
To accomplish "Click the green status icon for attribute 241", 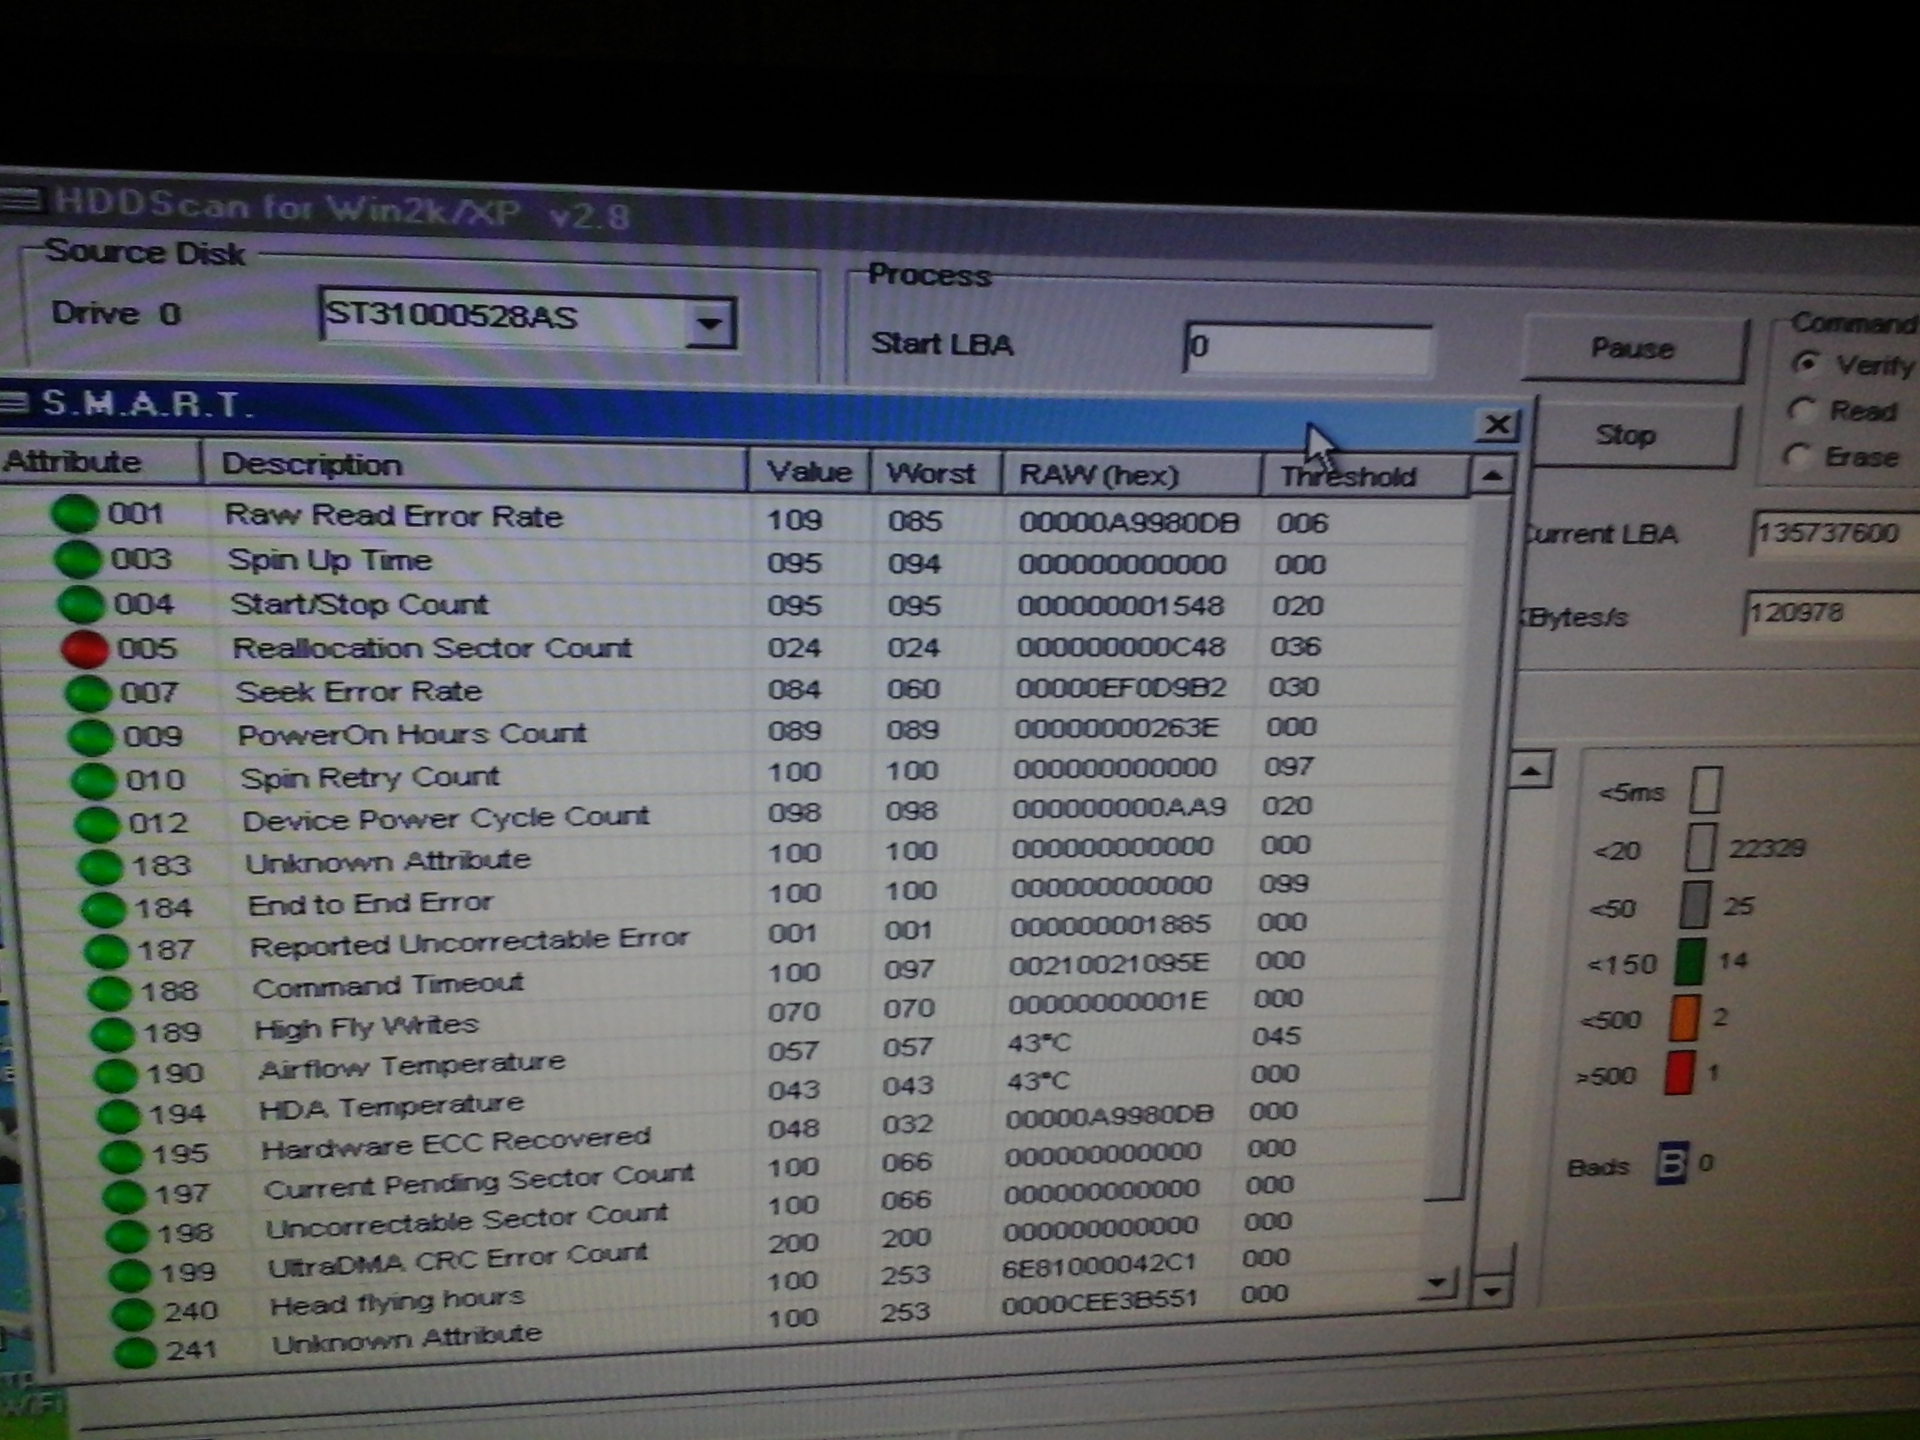I will point(136,1352).
